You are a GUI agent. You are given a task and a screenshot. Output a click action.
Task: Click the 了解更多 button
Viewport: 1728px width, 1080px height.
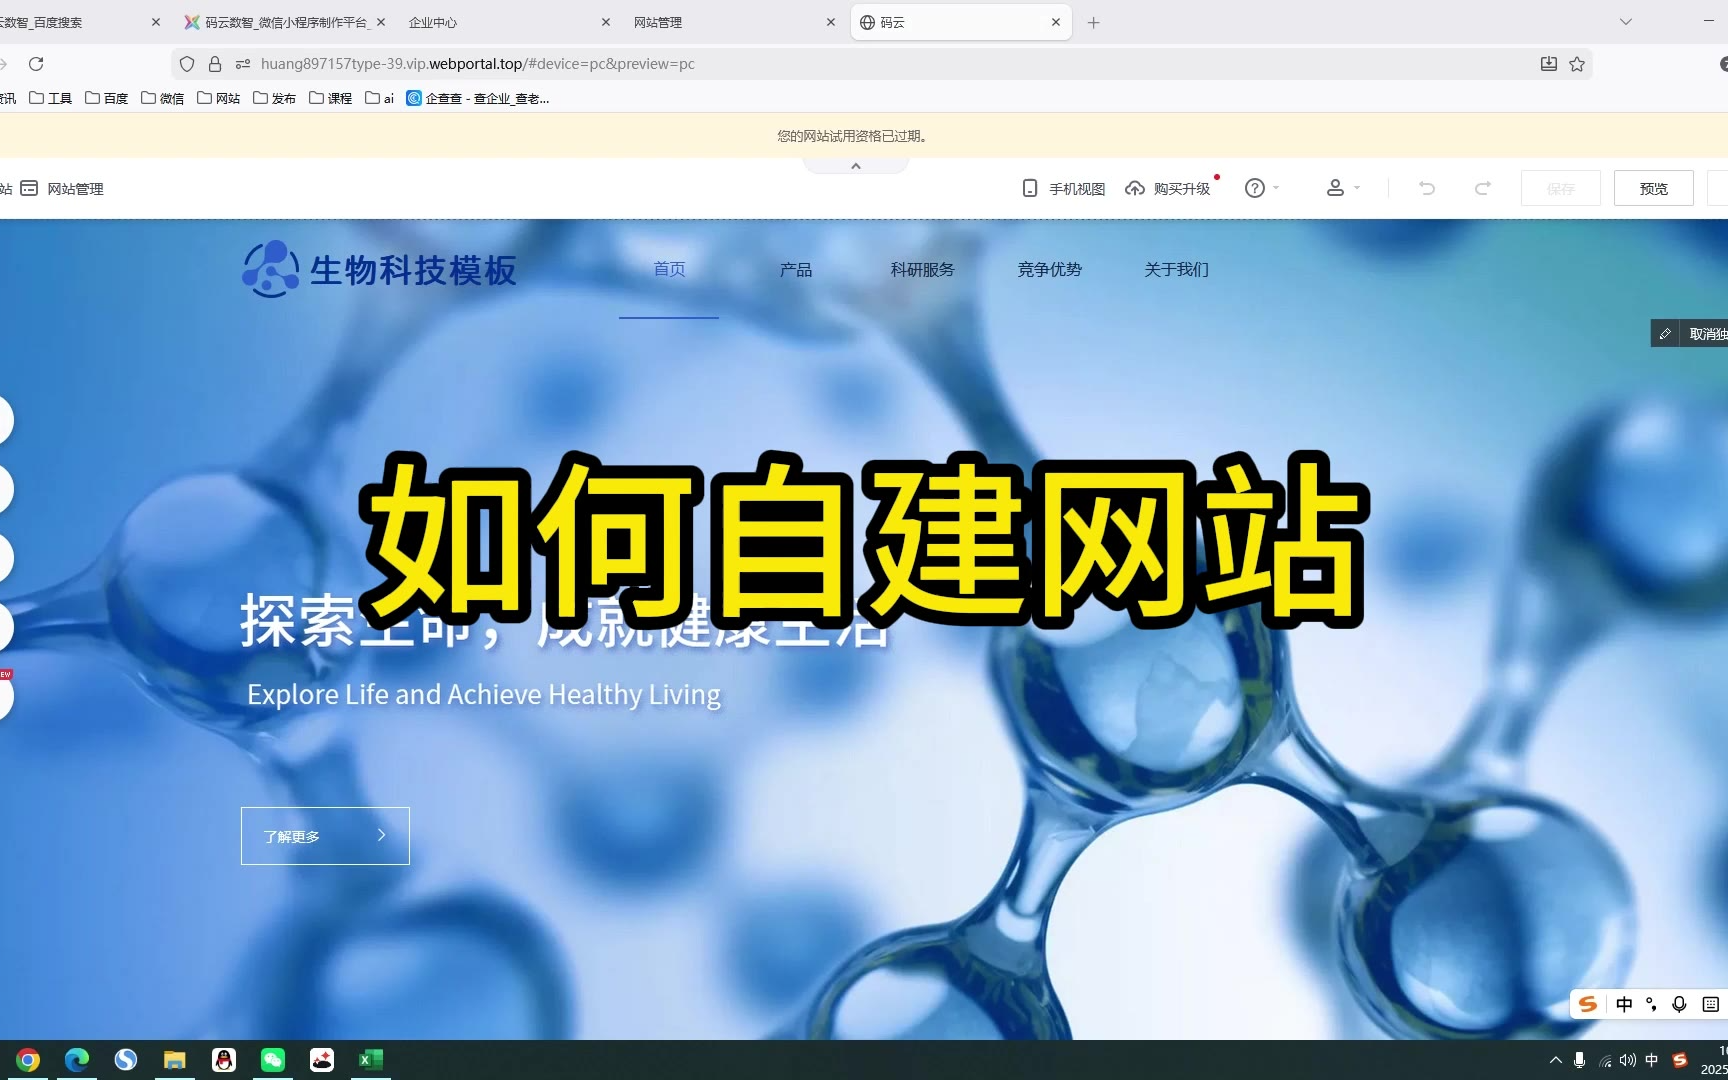coord(325,836)
